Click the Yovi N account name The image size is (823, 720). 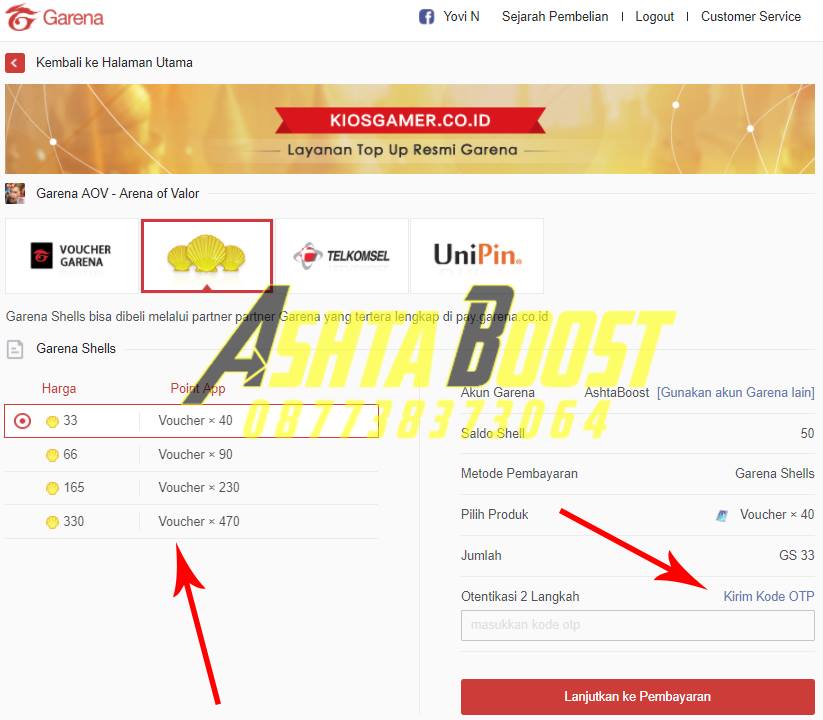point(461,17)
